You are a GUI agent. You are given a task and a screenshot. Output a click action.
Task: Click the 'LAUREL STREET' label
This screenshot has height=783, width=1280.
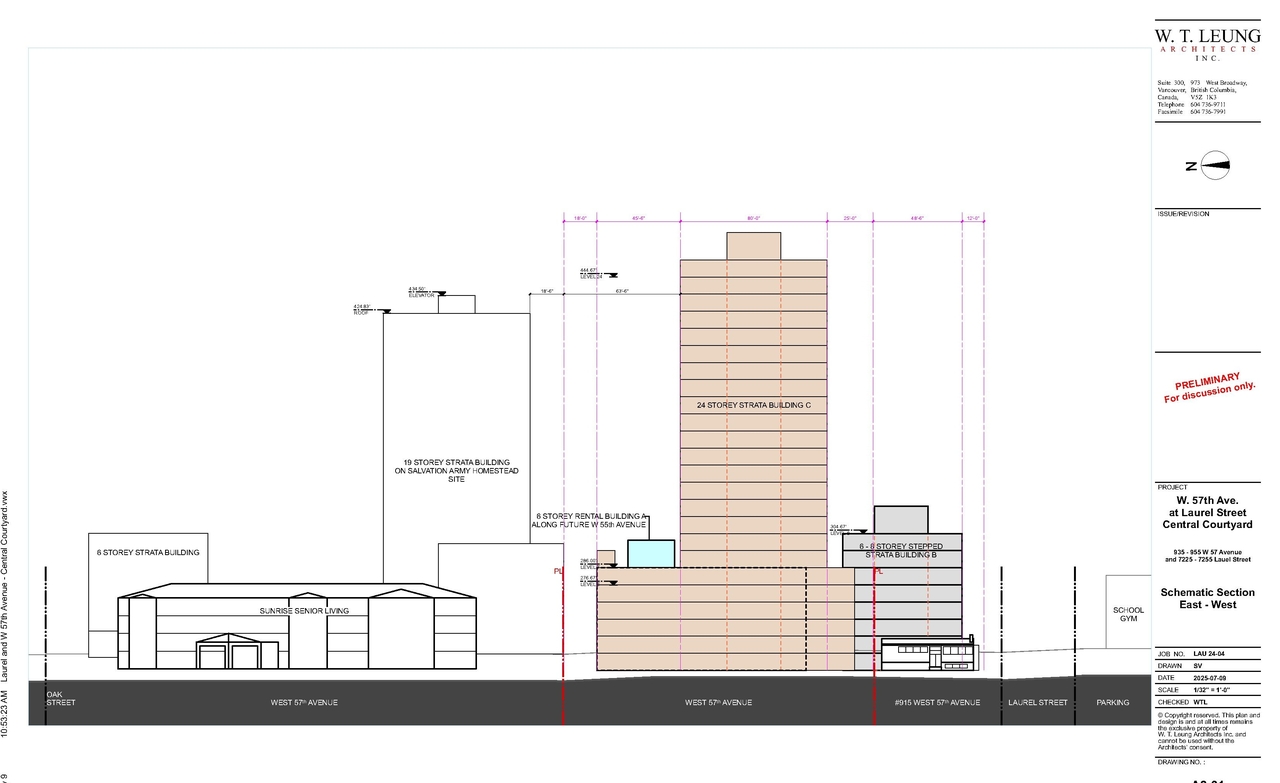[x=1038, y=703]
